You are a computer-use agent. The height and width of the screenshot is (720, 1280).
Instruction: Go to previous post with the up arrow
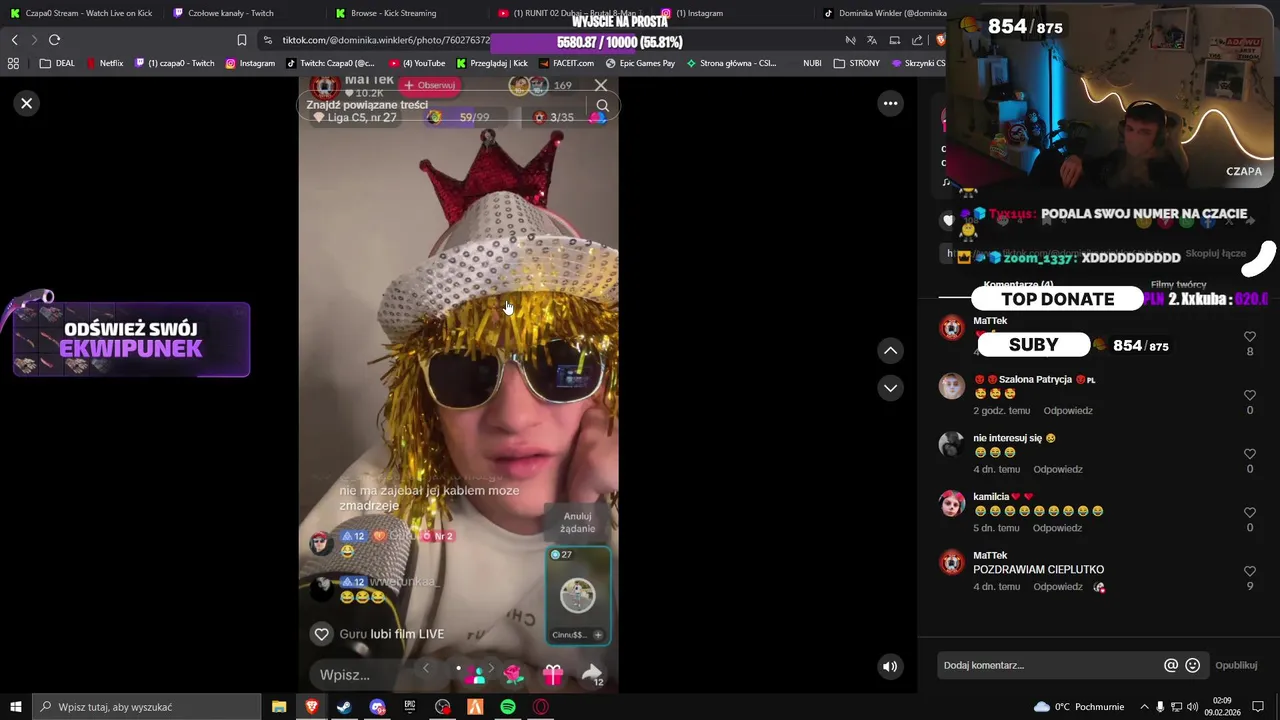pos(890,351)
